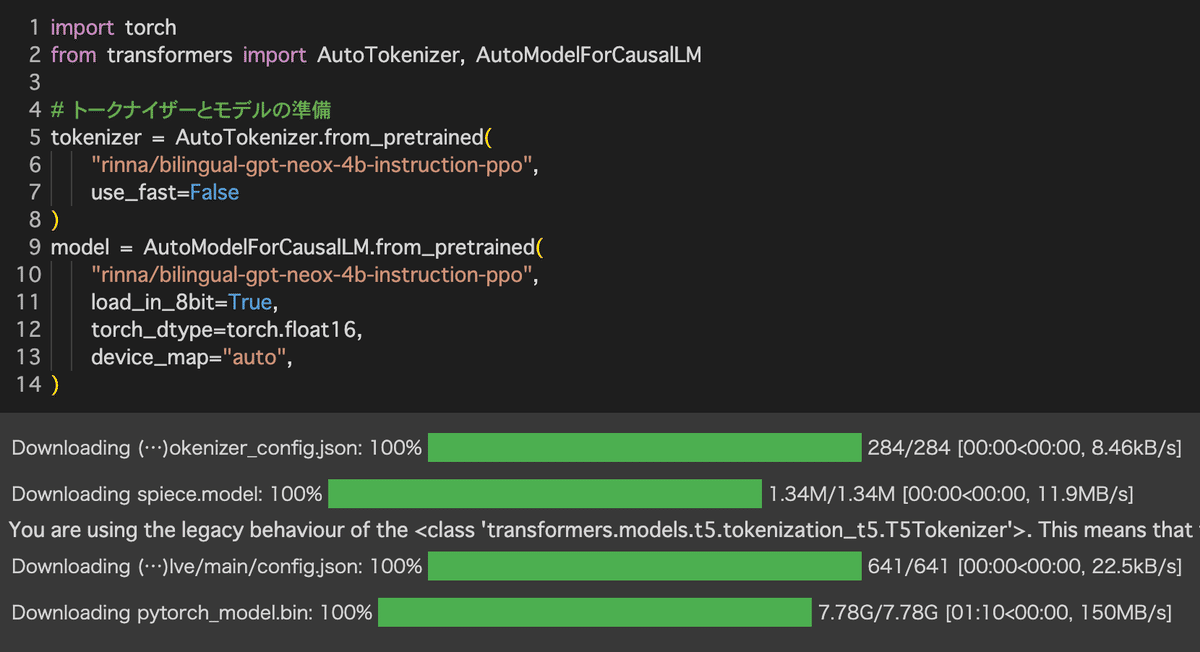Click line number 14 in gutter
This screenshot has height=652, width=1200.
(29, 384)
